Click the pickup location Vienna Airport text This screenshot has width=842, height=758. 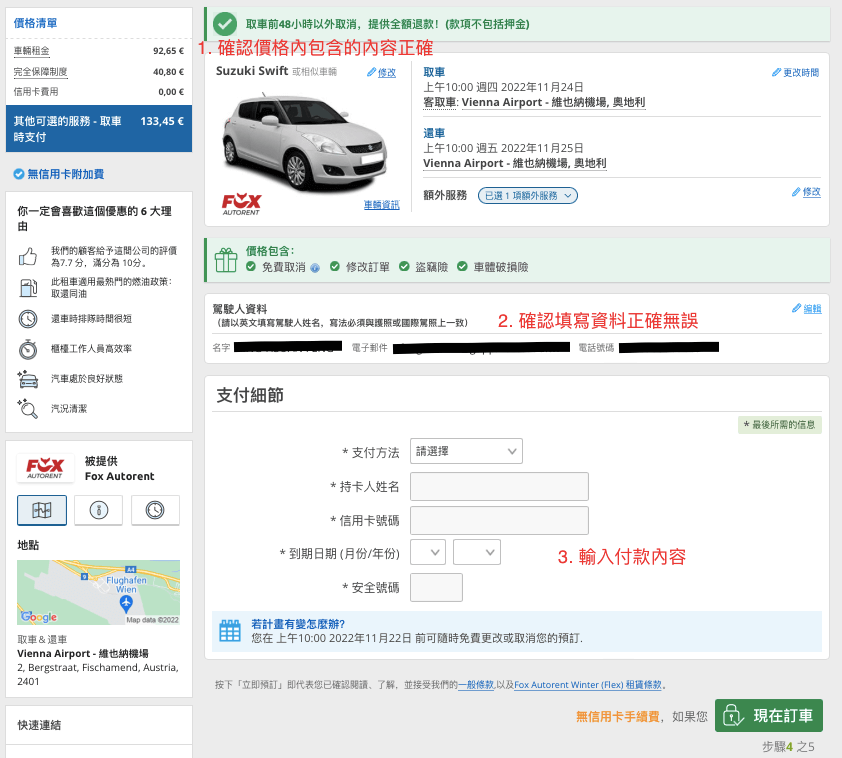(x=553, y=102)
